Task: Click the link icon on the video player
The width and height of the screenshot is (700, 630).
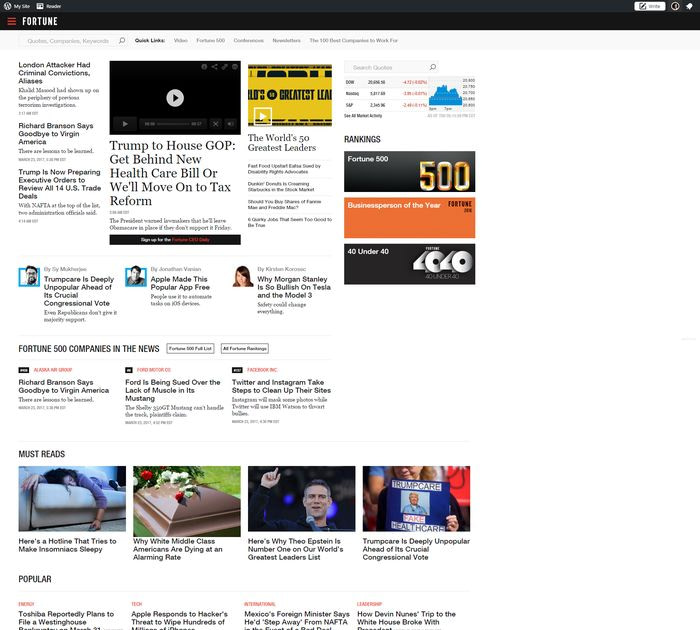Action: (225, 67)
